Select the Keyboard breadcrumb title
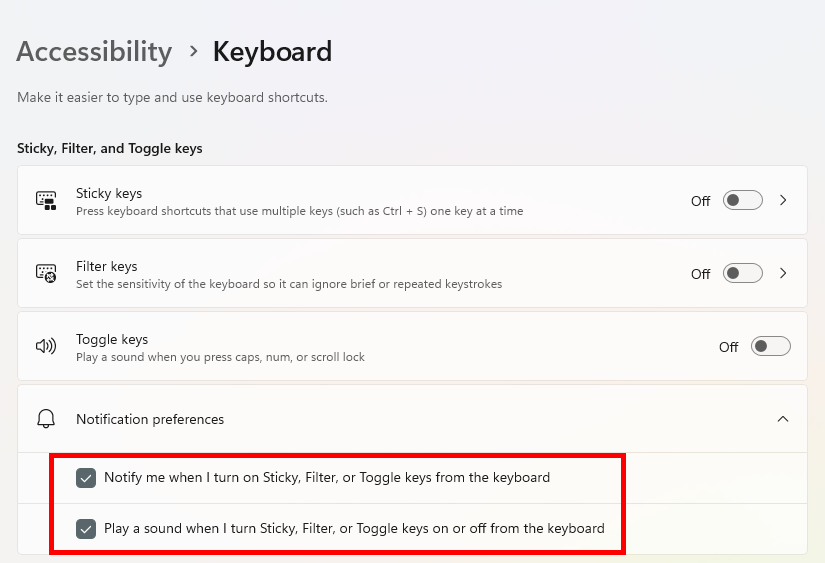 (x=273, y=52)
